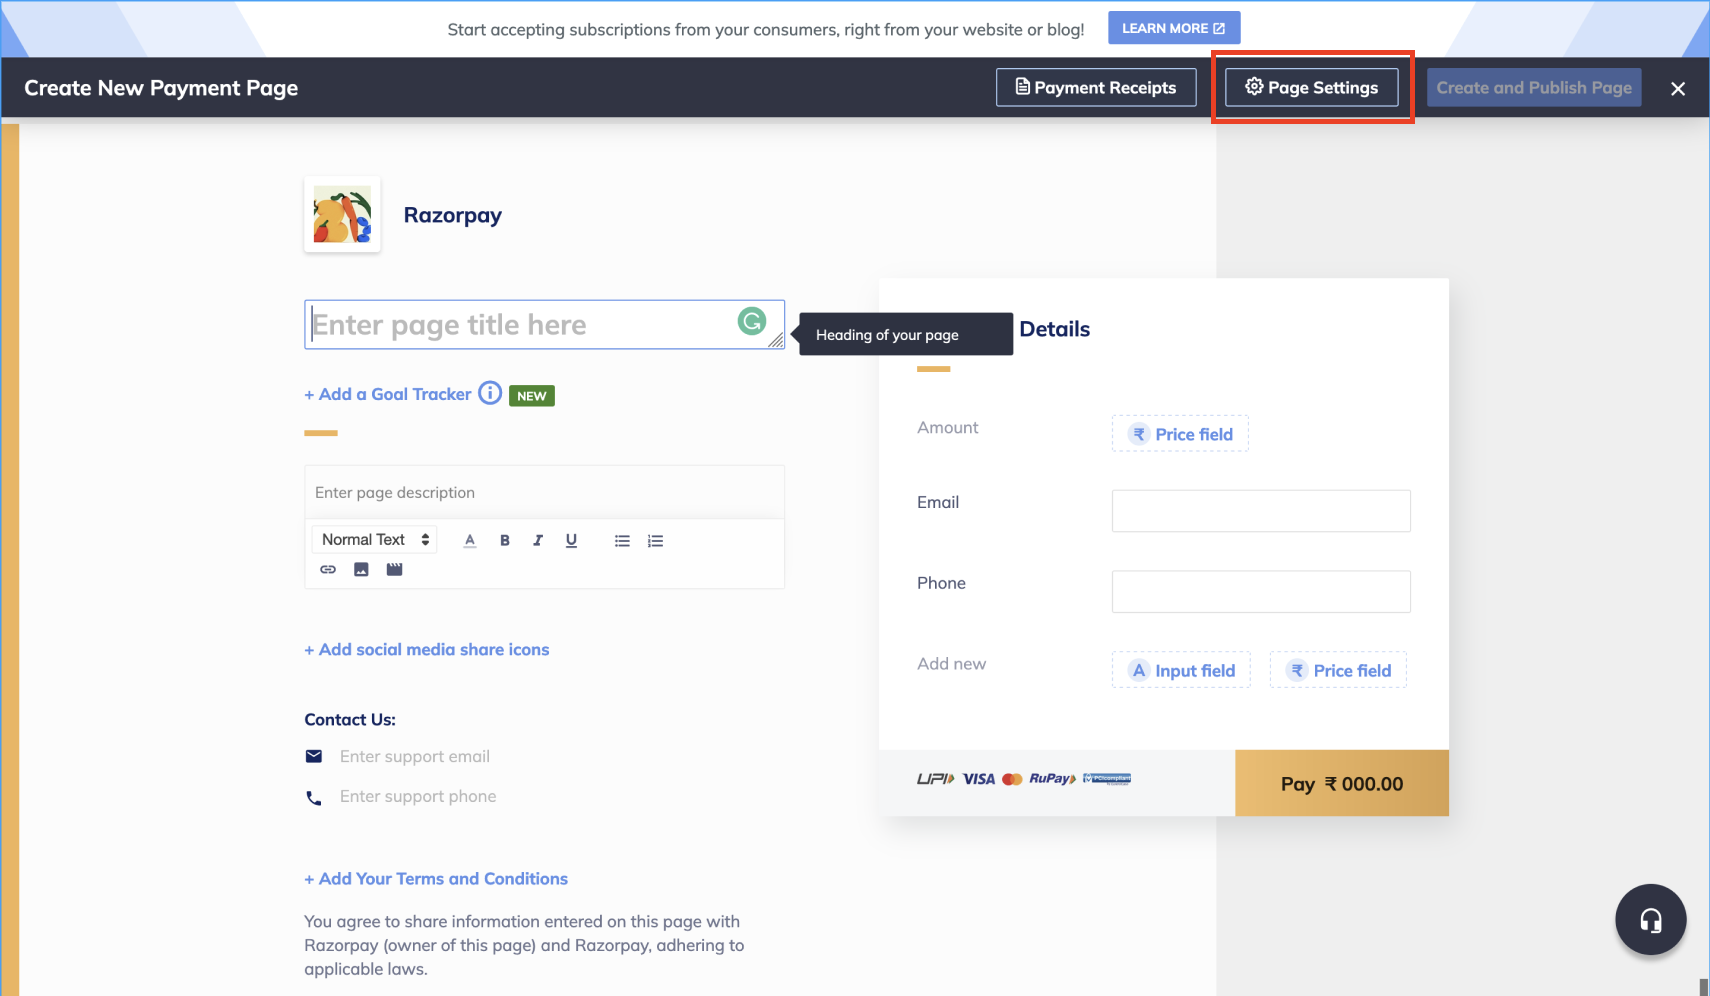Viewport: 1710px width, 996px height.
Task: Click the NEW badge beside Goal Tracker
Action: point(532,396)
